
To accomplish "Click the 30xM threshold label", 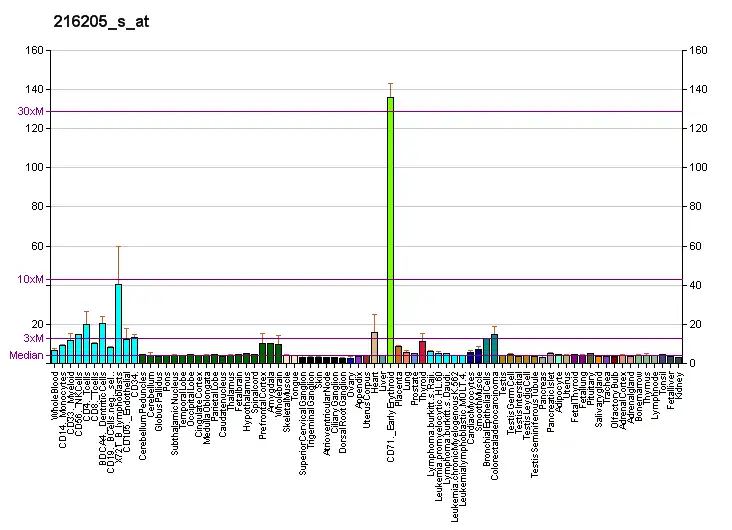I will (31, 111).
